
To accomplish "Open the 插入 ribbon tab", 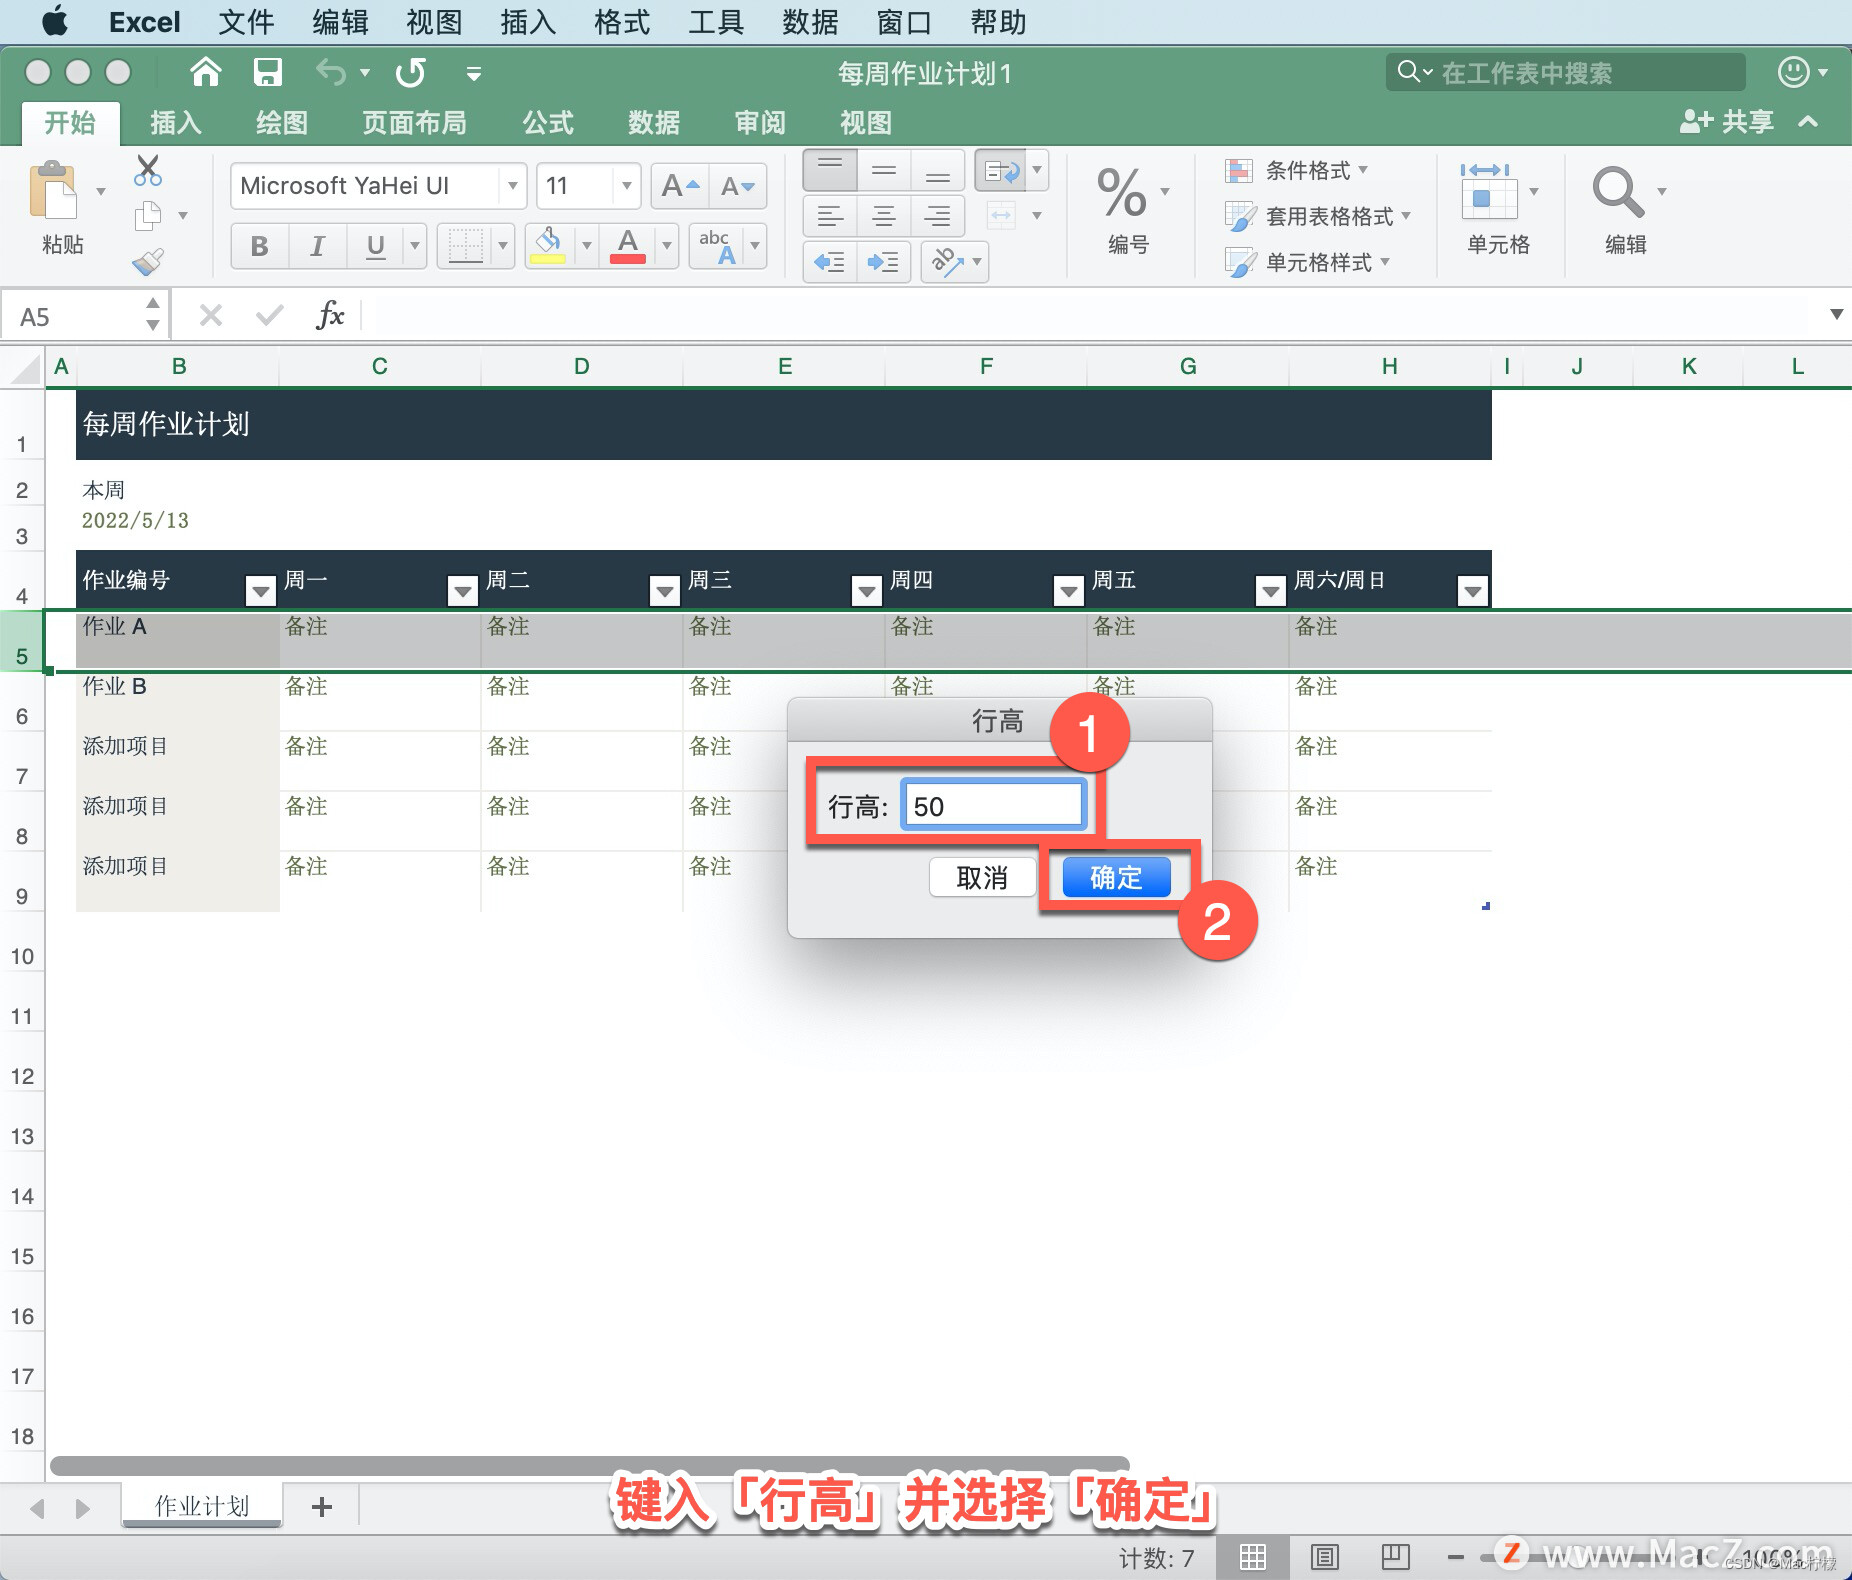I will [x=176, y=122].
